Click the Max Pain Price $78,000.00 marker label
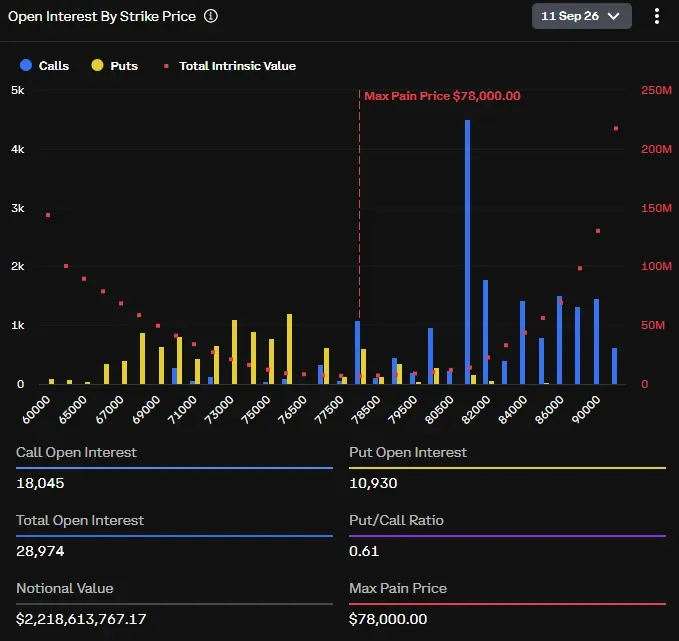Image resolution: width=679 pixels, height=641 pixels. (442, 96)
